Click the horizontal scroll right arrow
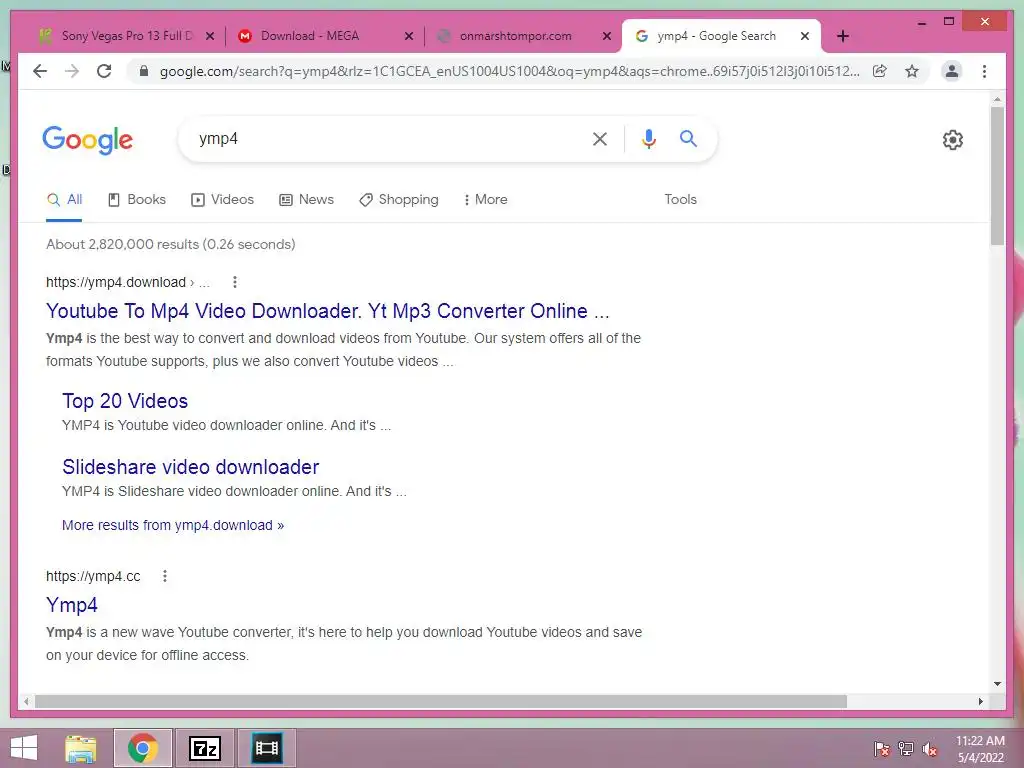Viewport: 1024px width, 768px height. [x=980, y=701]
